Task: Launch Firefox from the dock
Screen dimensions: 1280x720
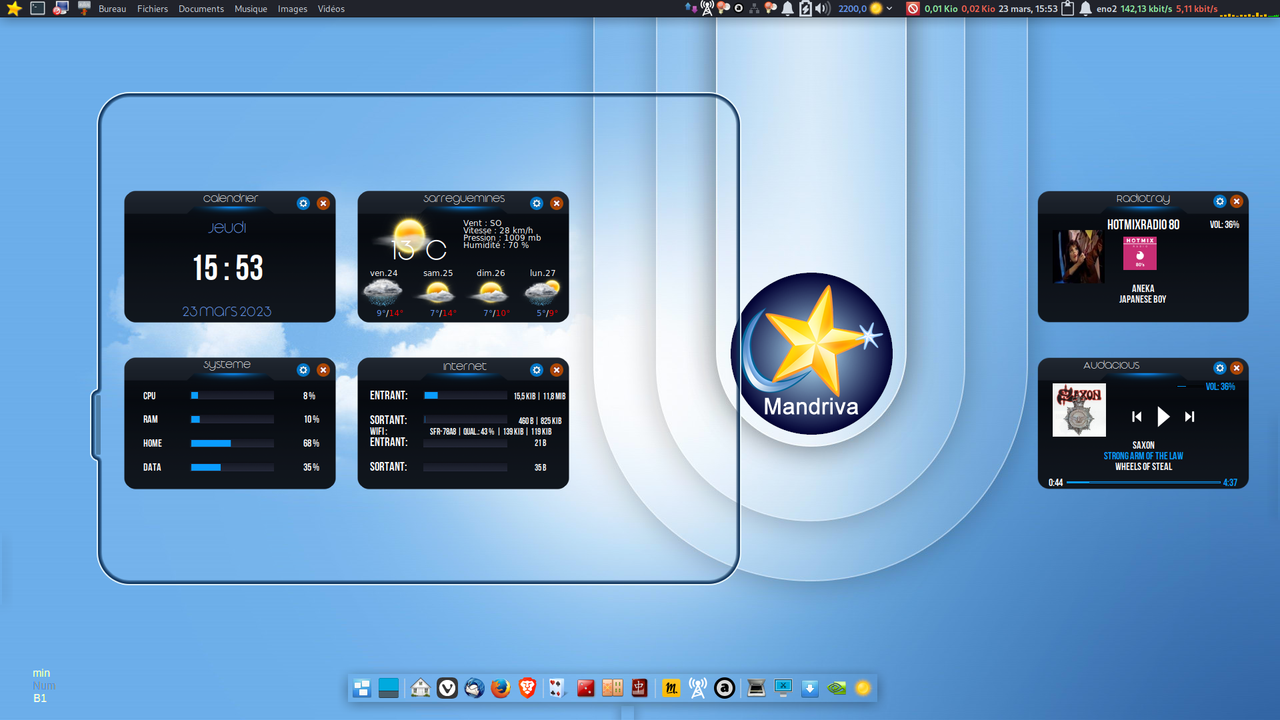Action: 501,688
